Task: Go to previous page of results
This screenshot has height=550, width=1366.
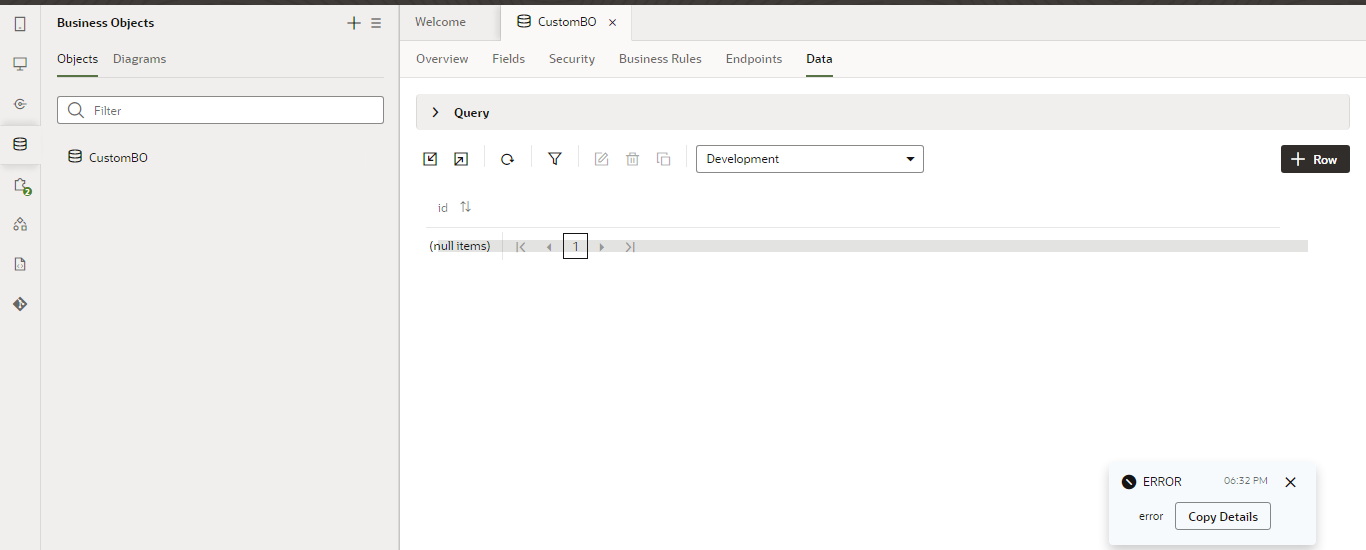Action: coord(548,247)
